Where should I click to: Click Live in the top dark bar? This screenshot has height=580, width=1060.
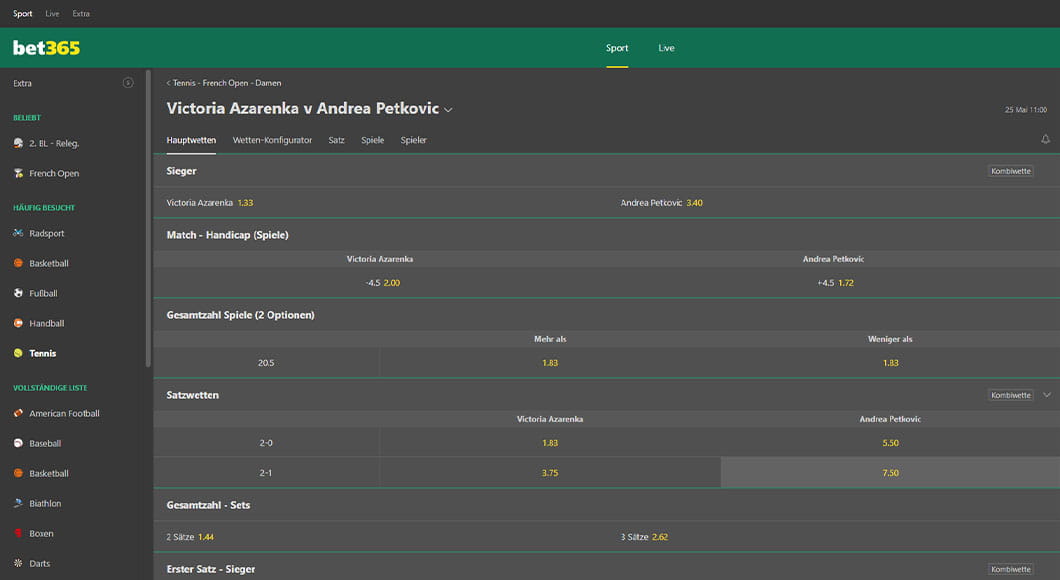[x=52, y=14]
